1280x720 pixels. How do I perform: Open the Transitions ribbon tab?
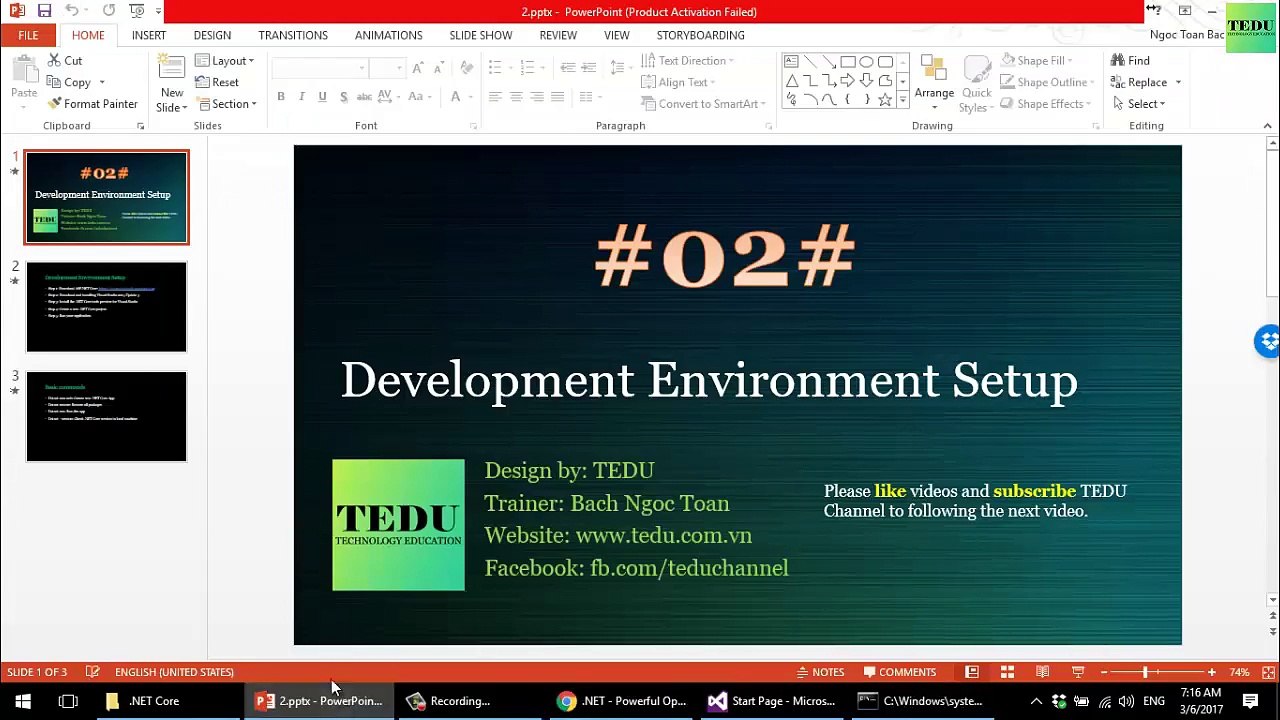coord(293,35)
